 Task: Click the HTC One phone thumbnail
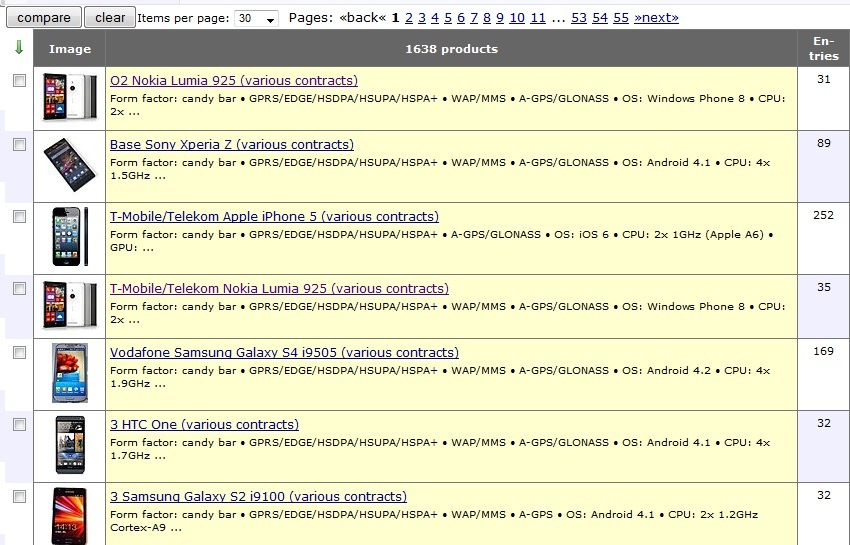point(70,445)
